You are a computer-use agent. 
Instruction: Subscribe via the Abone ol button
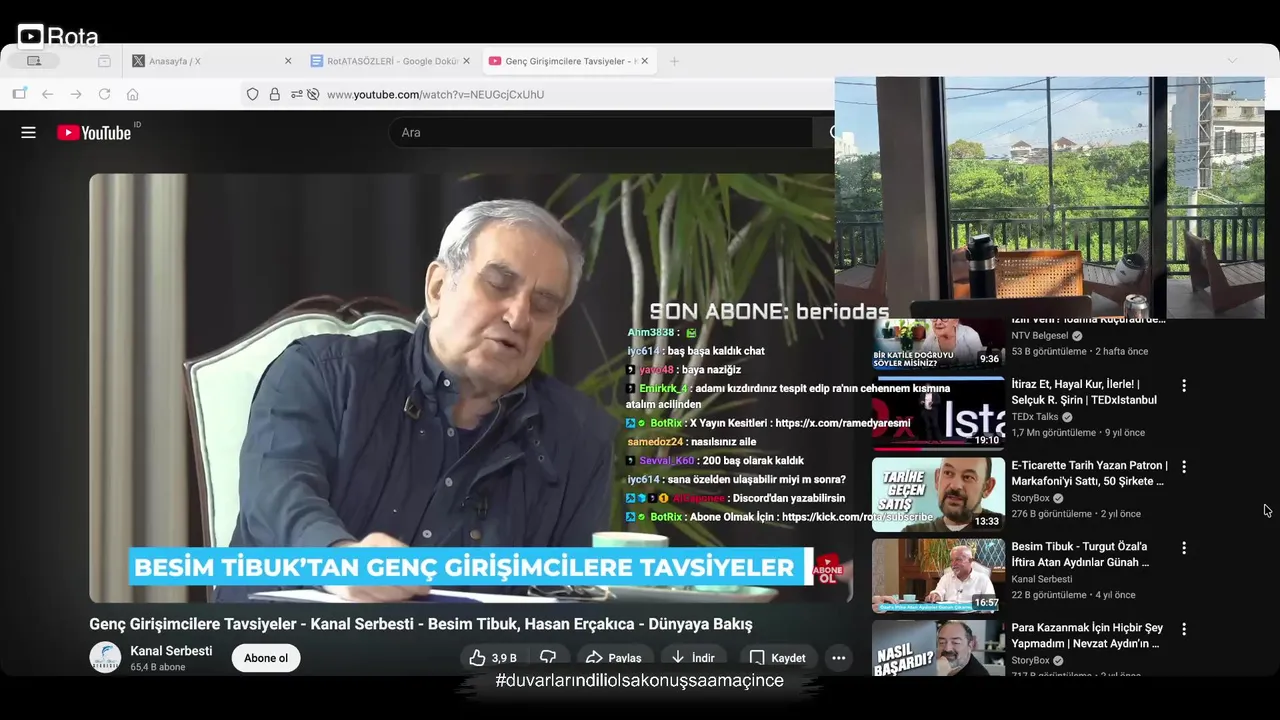click(x=266, y=658)
